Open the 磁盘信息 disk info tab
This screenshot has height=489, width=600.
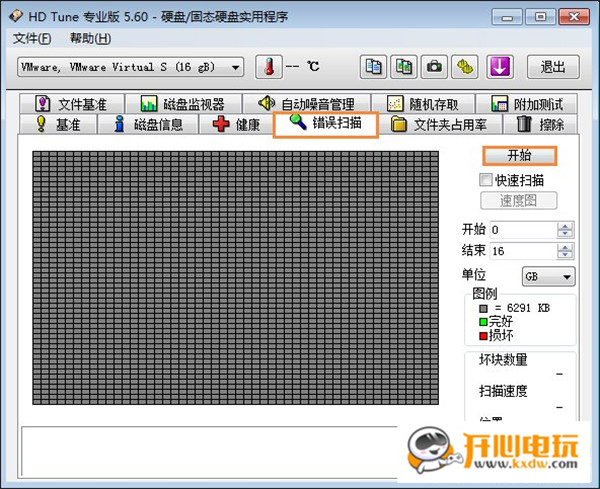[x=148, y=125]
